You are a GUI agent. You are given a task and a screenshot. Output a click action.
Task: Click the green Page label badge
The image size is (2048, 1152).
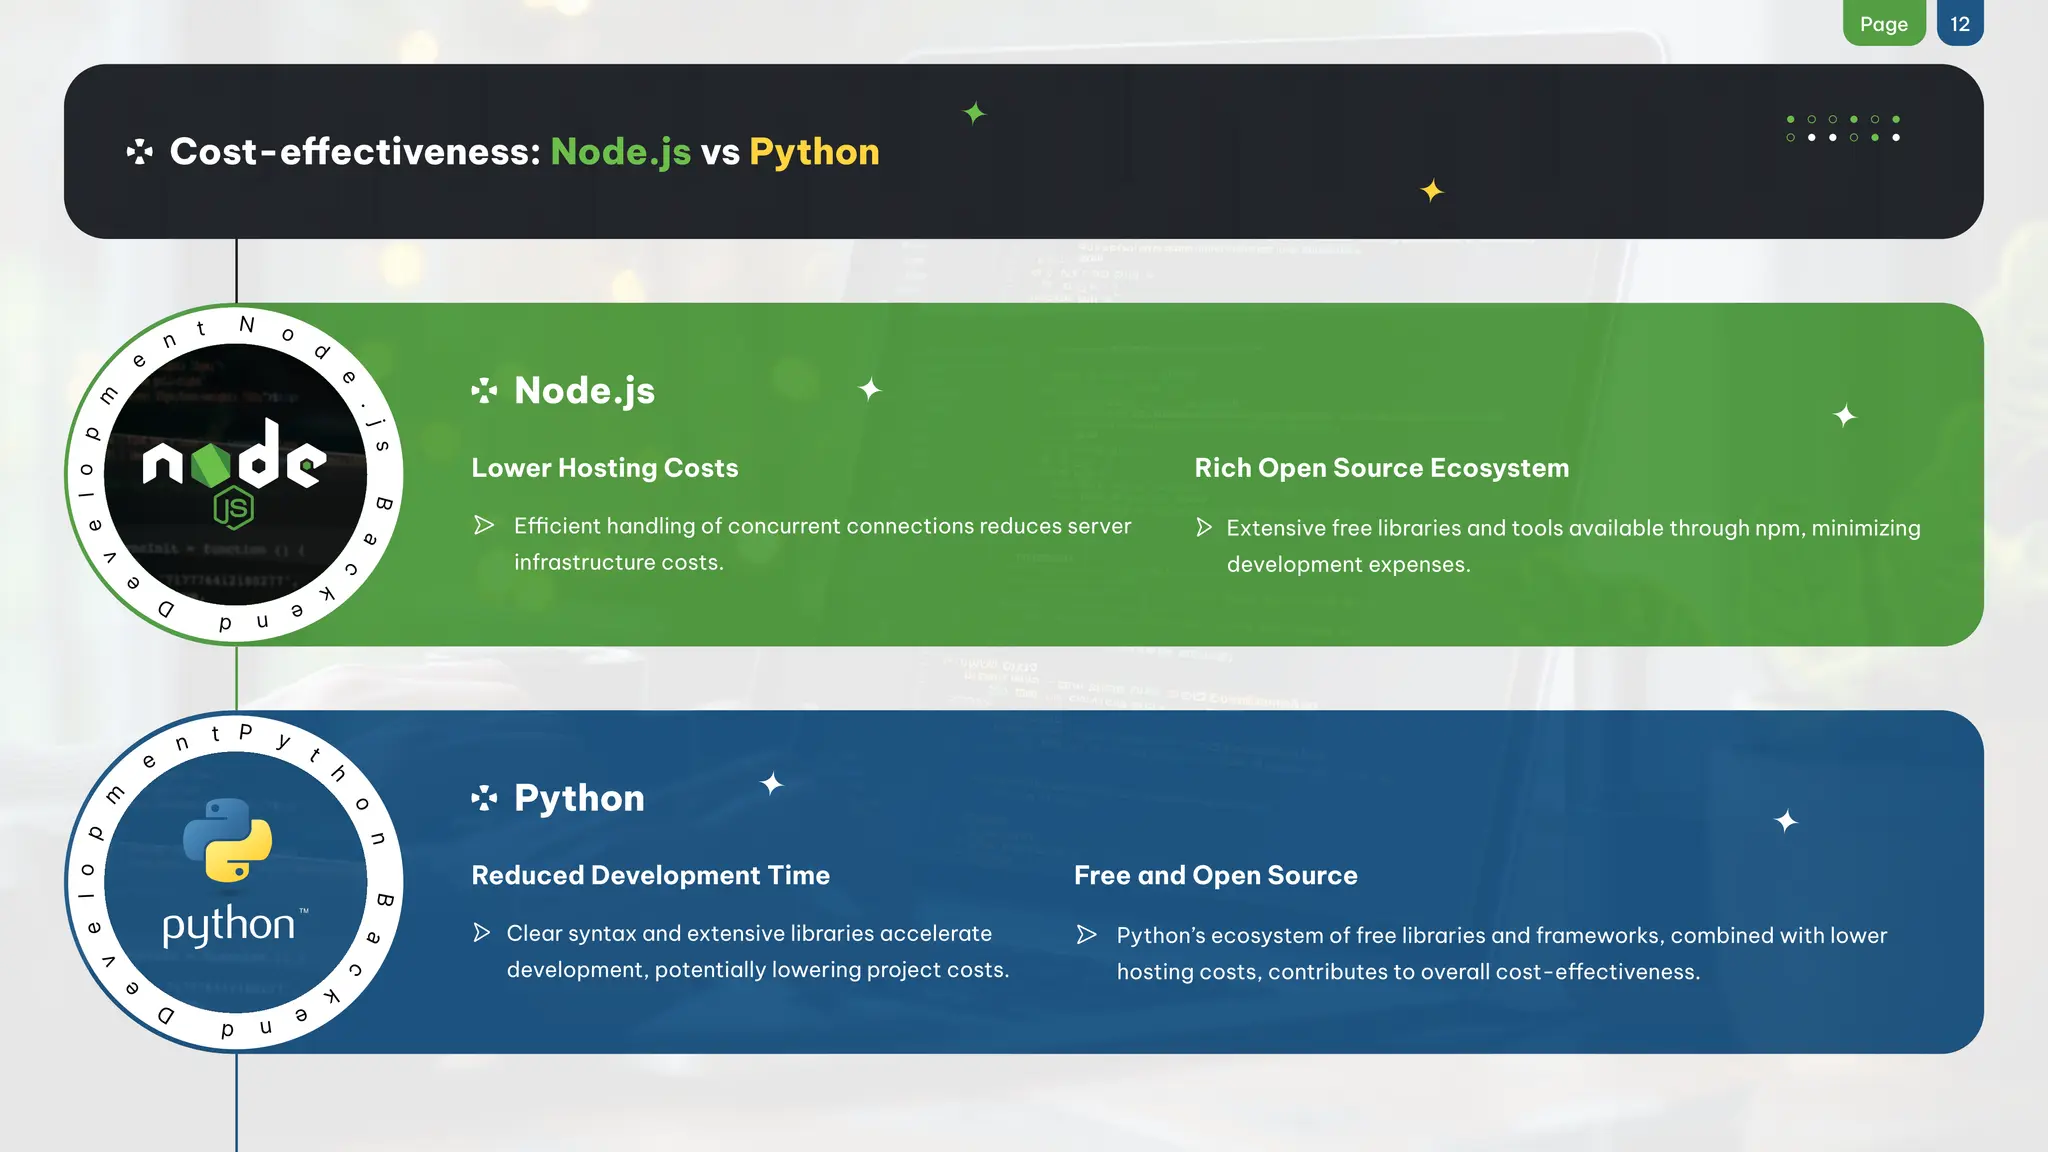1884,23
